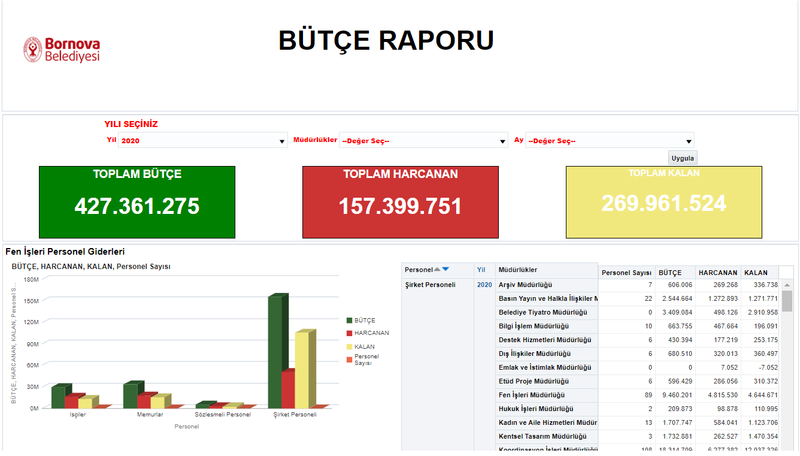Screen dimensions: 800x456
Task: Click the Yıl column header
Action: (x=481, y=270)
